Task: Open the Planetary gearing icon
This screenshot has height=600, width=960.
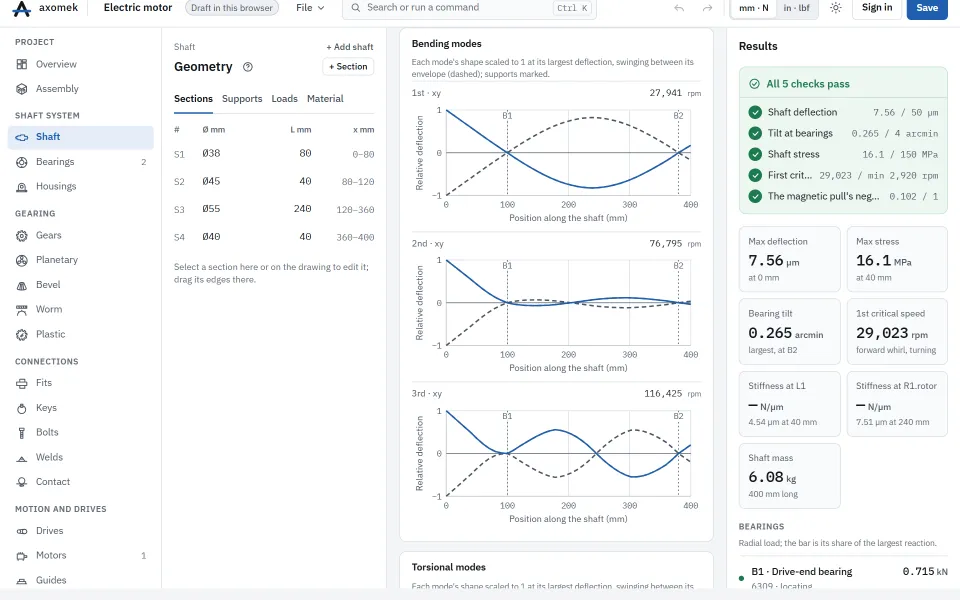Action: tap(21, 260)
